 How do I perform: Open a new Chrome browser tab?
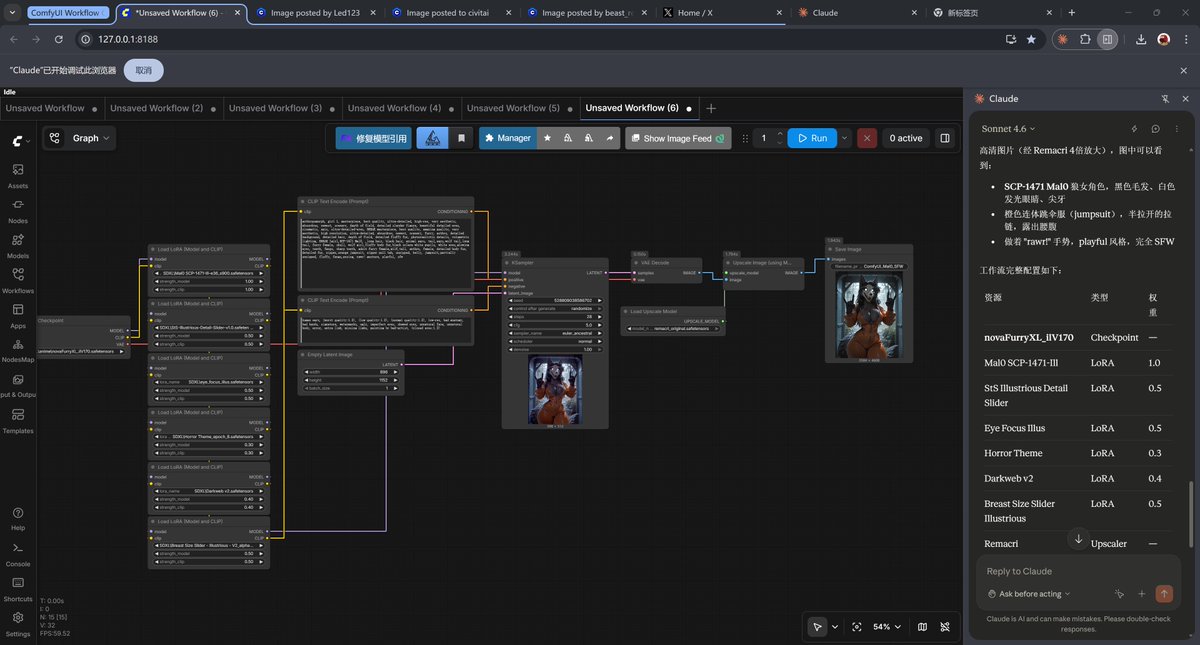pos(1071,13)
